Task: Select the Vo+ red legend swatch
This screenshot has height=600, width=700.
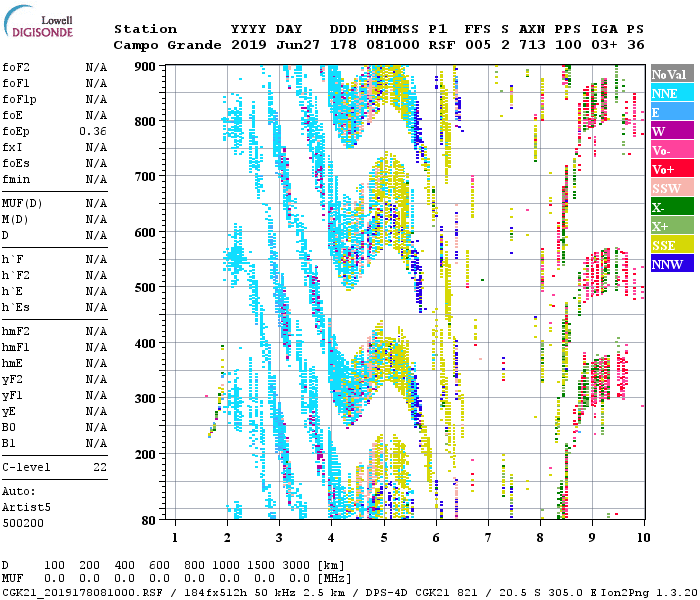Action: pyautogui.click(x=672, y=169)
